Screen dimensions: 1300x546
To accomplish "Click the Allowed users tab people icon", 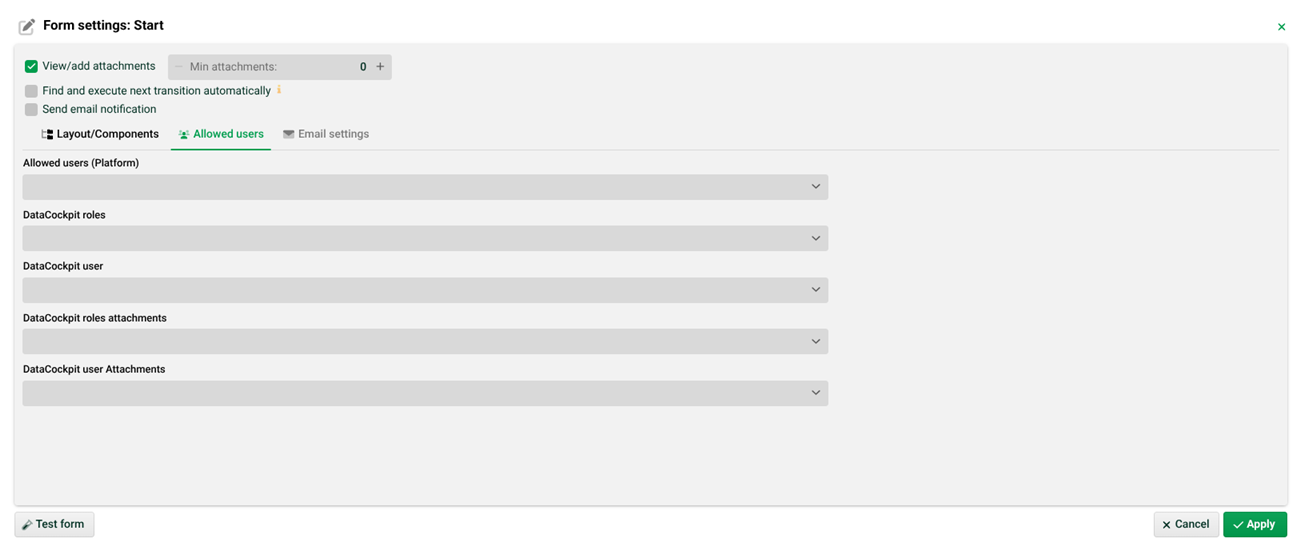I will click(184, 134).
